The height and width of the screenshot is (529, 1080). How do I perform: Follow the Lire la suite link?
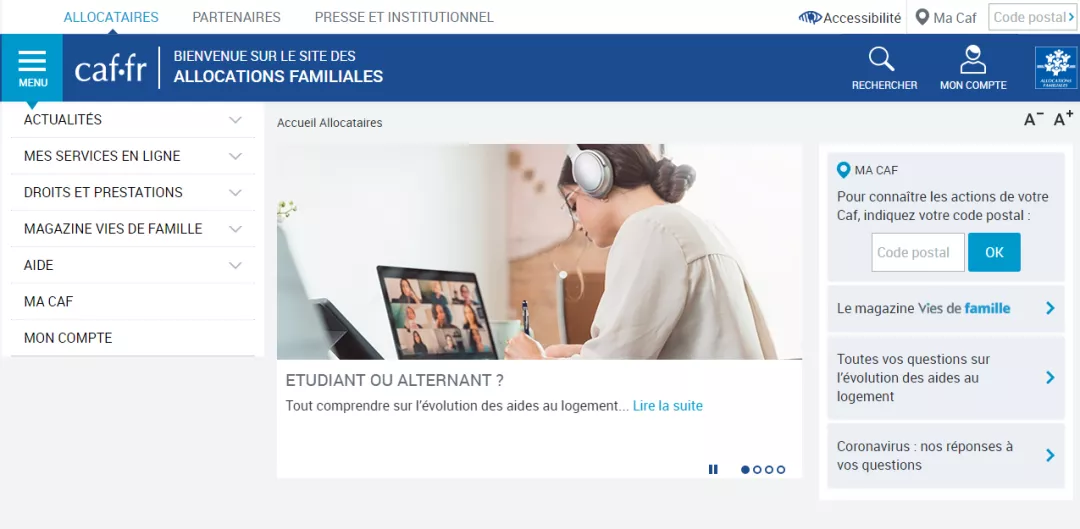(x=667, y=406)
